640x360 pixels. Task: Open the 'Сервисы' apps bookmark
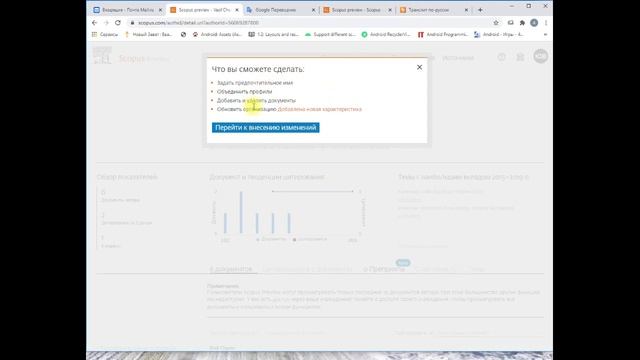click(105, 35)
